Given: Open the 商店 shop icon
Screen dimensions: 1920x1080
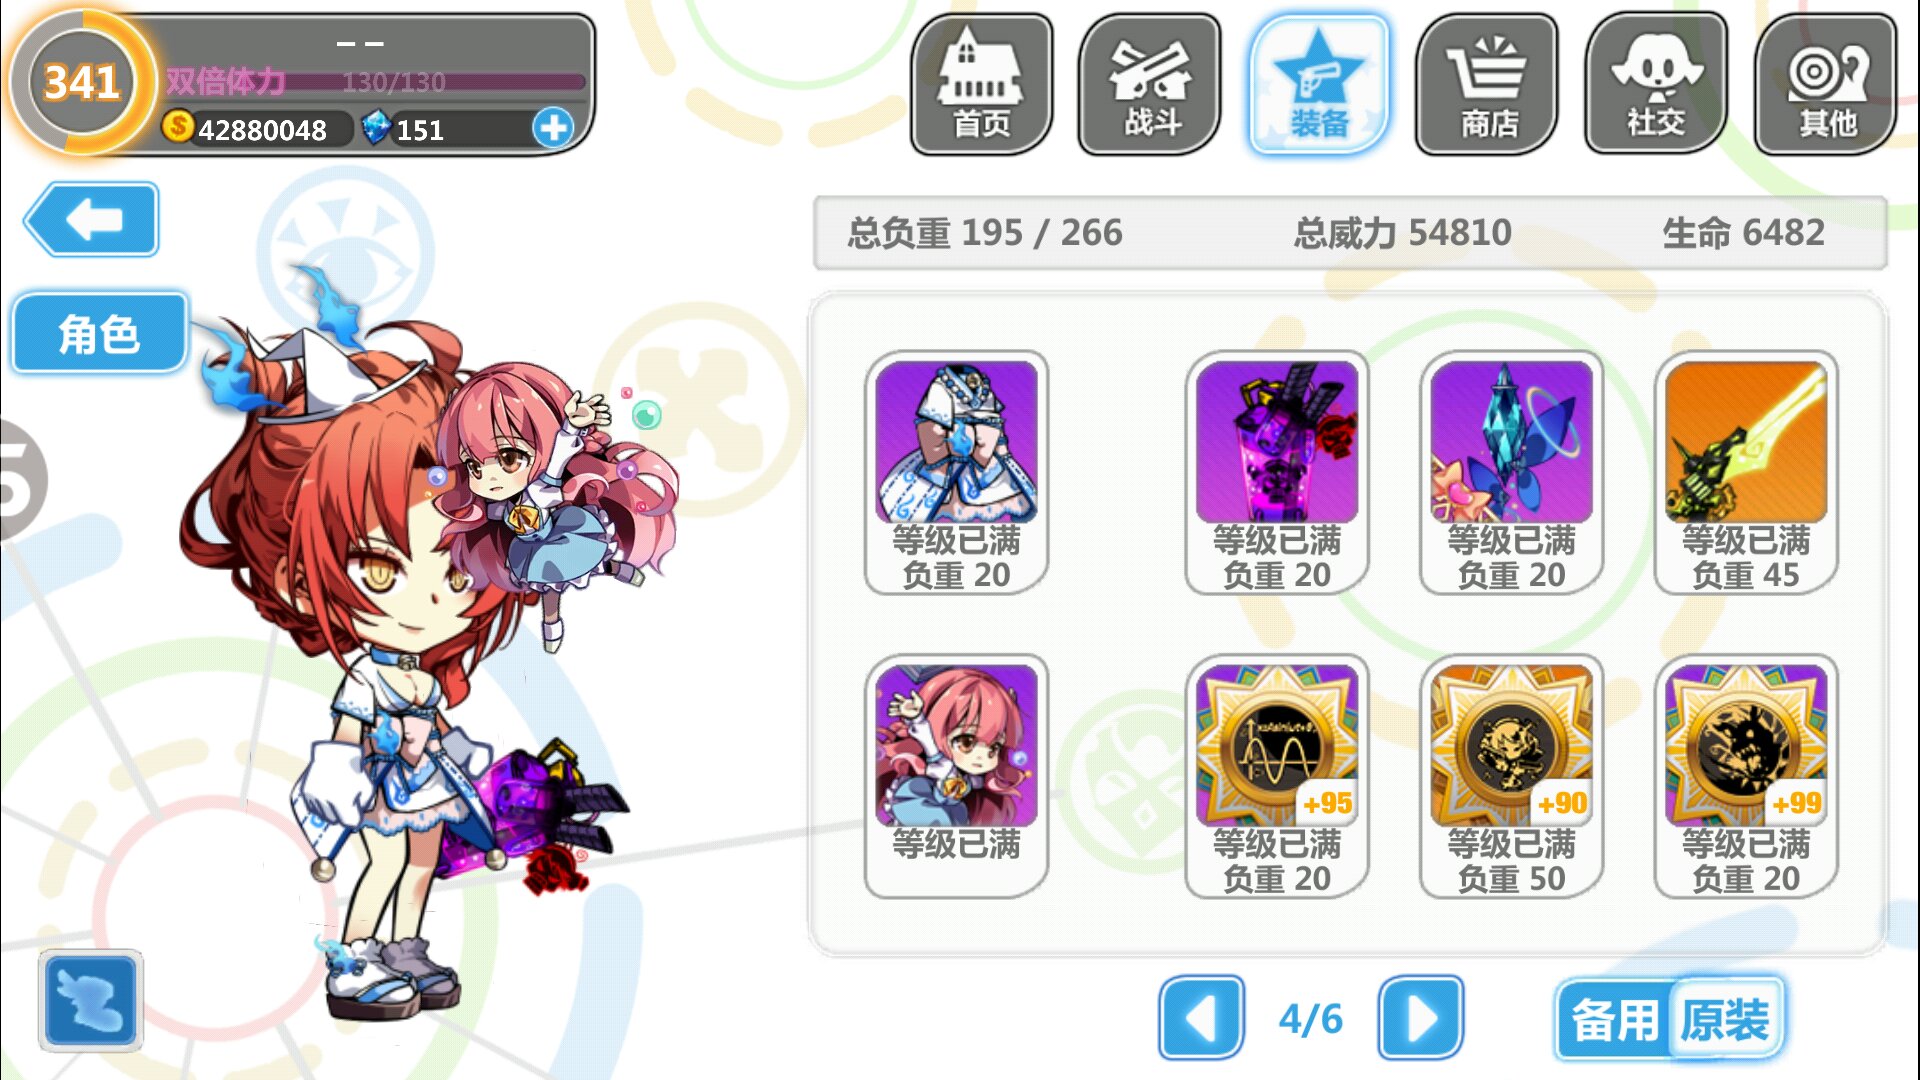Looking at the screenshot, I should point(1487,84).
